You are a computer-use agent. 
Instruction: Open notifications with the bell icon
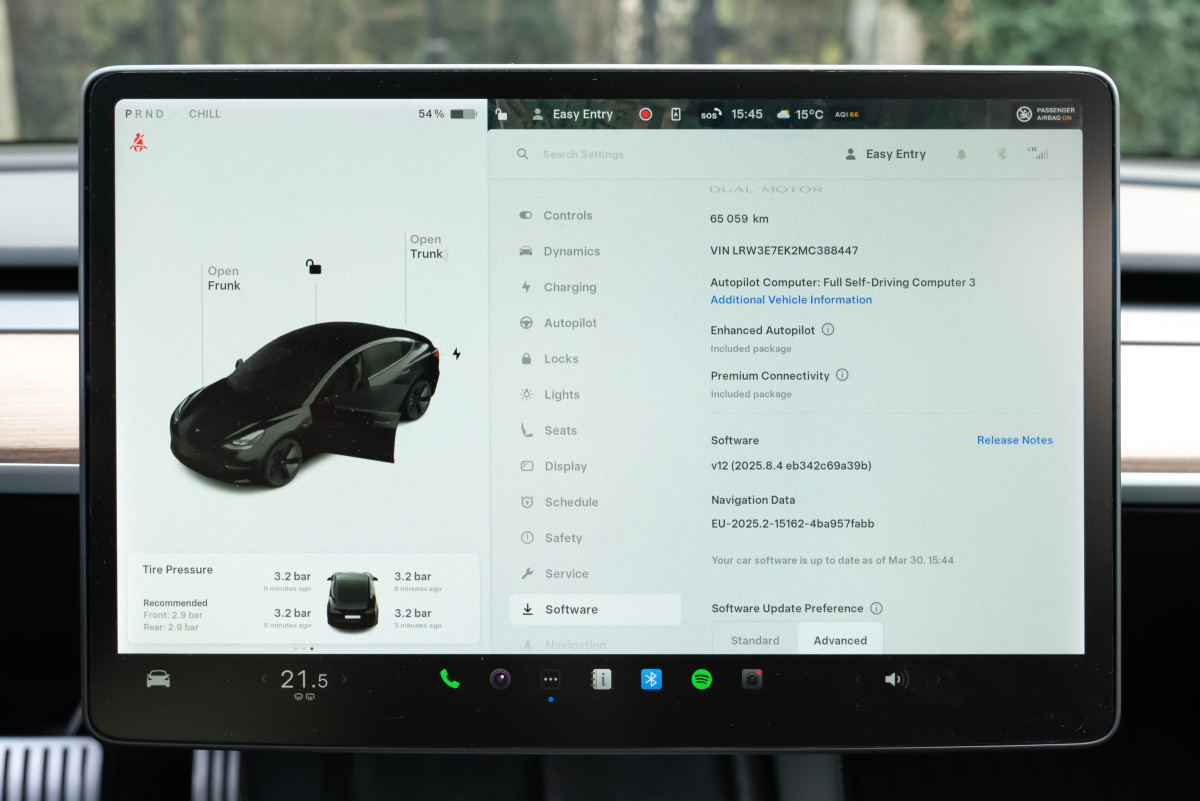(961, 154)
